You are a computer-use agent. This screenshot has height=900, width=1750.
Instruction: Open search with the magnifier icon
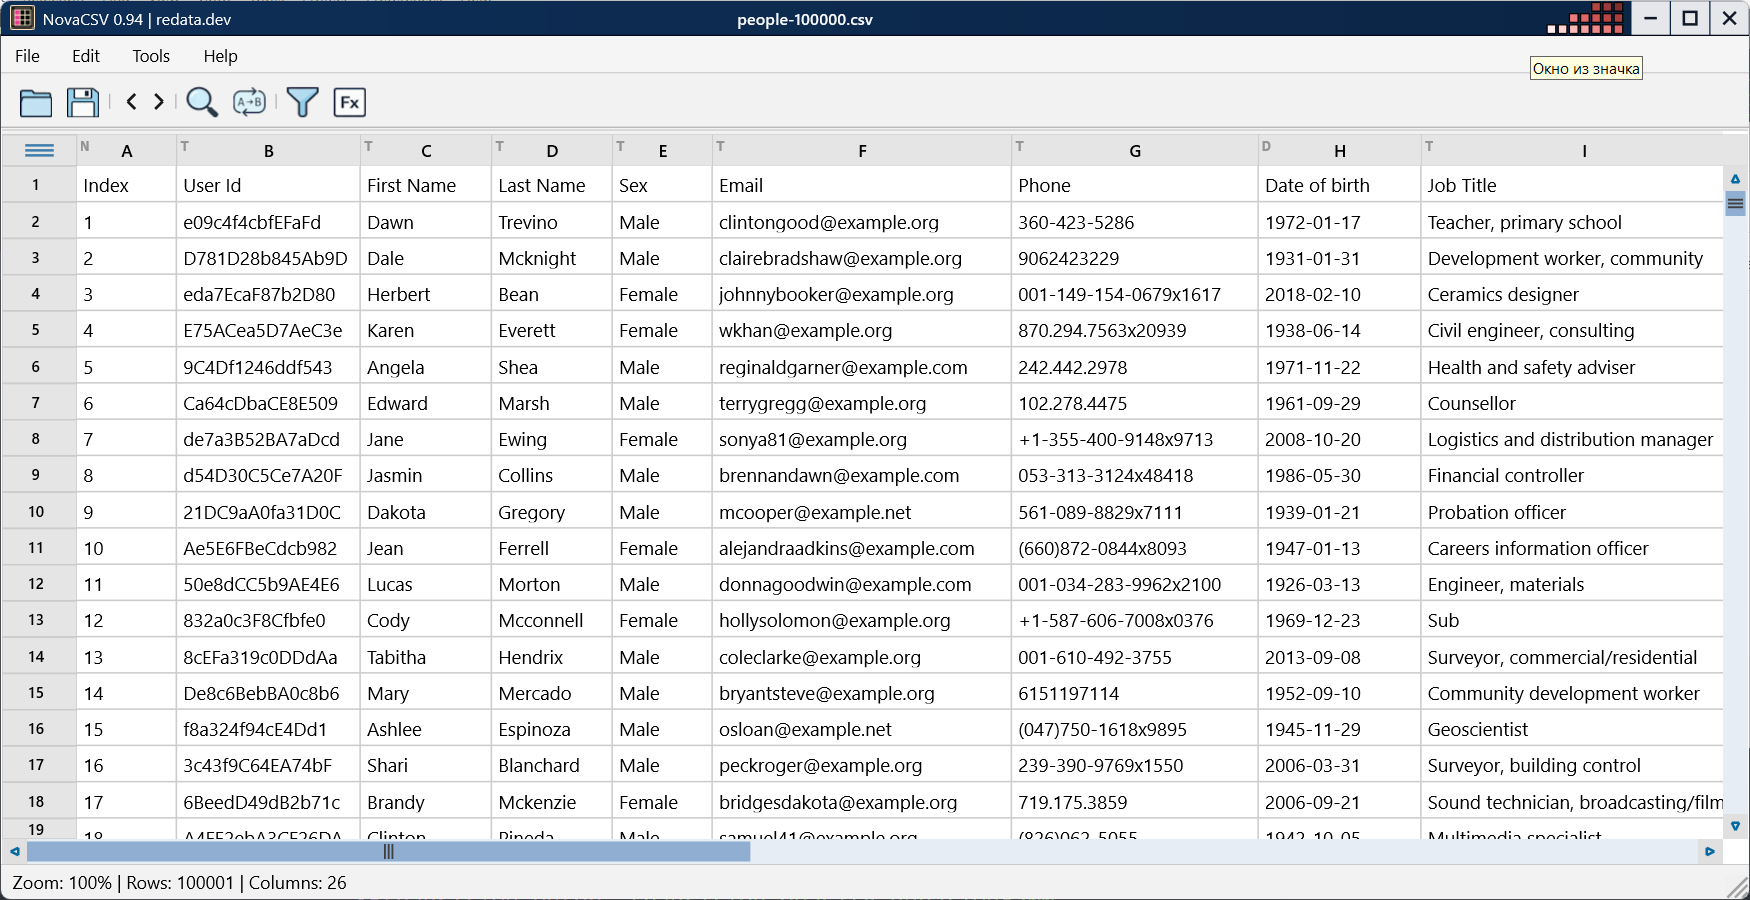tap(202, 102)
